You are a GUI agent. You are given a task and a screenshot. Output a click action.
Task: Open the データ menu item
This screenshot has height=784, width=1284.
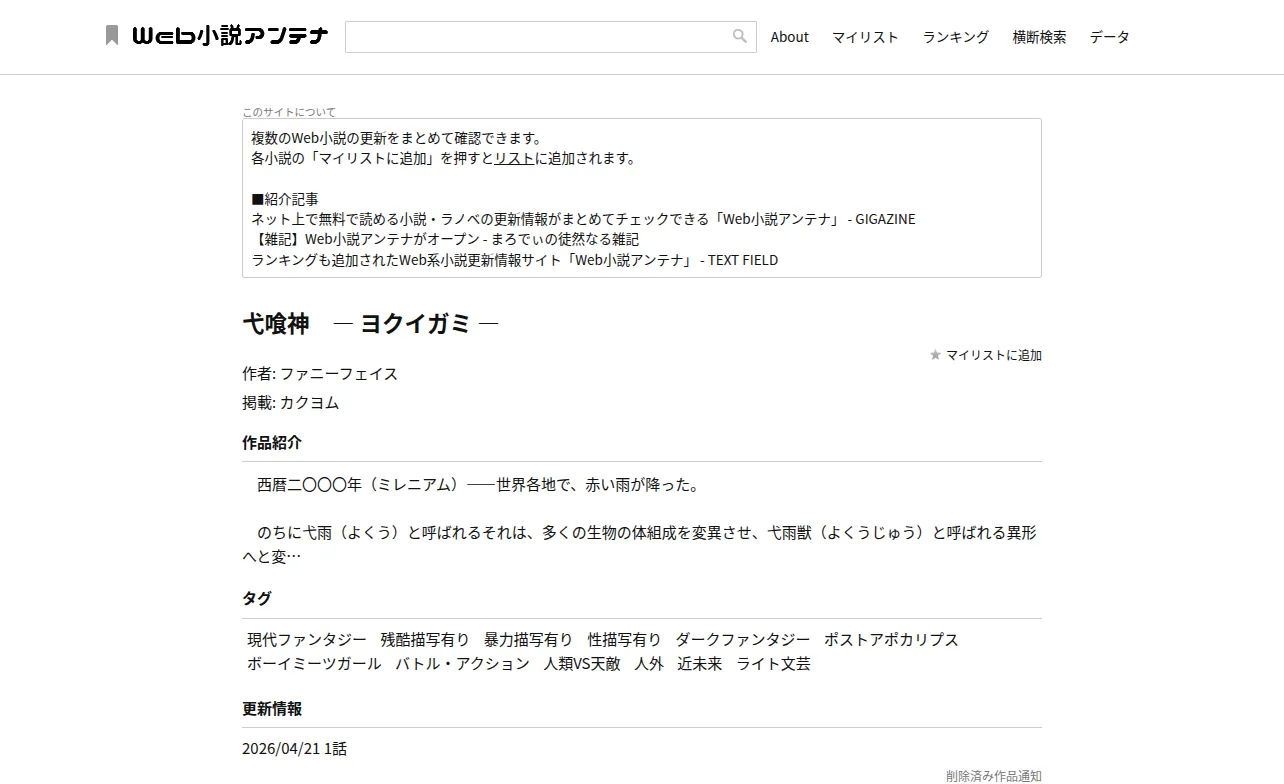pyautogui.click(x=1110, y=37)
